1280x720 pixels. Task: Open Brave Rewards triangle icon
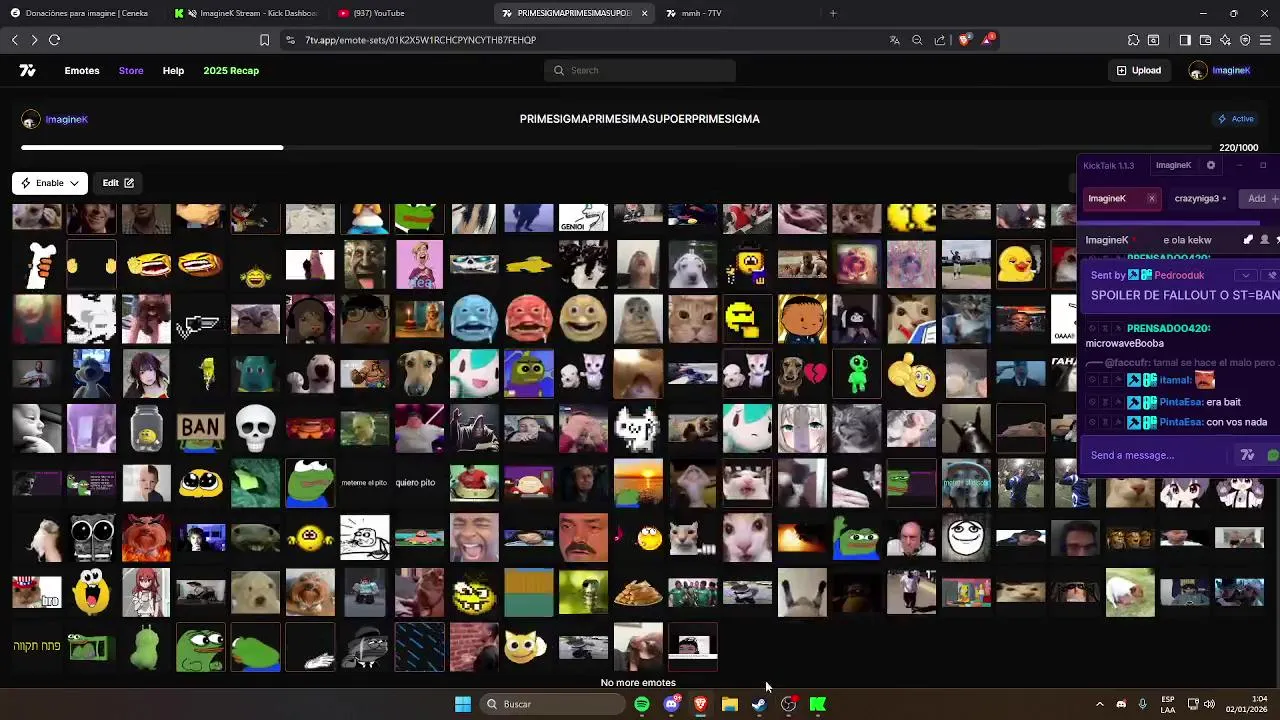988,39
